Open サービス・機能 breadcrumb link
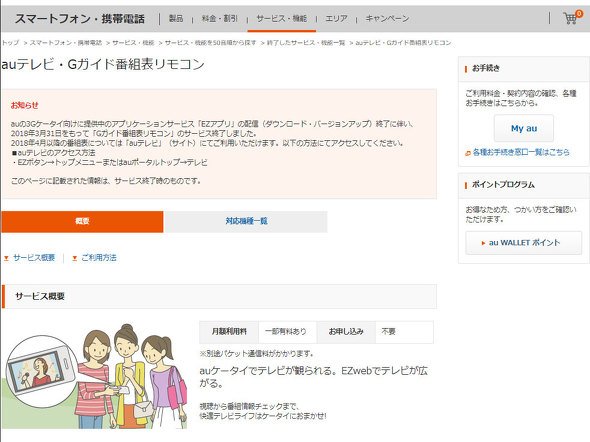Viewport: 590px width, 442px height. (133, 43)
